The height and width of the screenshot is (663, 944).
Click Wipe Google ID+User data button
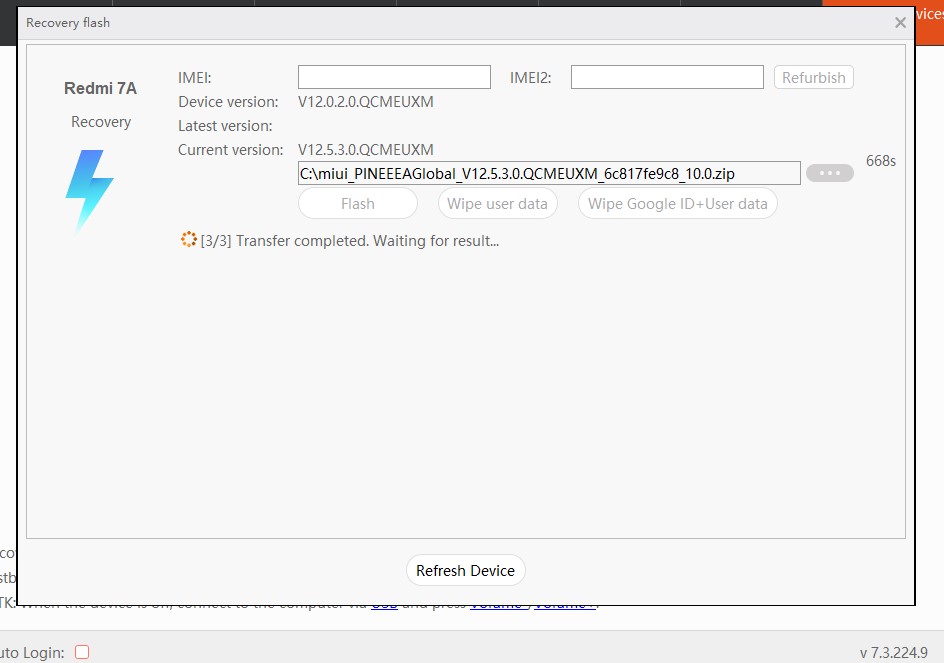677,204
